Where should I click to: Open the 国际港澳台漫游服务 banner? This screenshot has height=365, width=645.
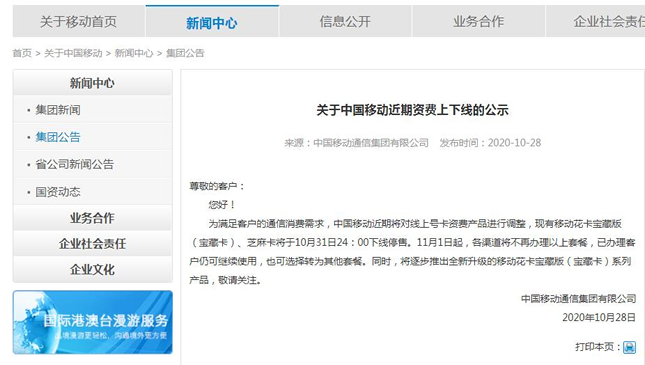tap(93, 322)
